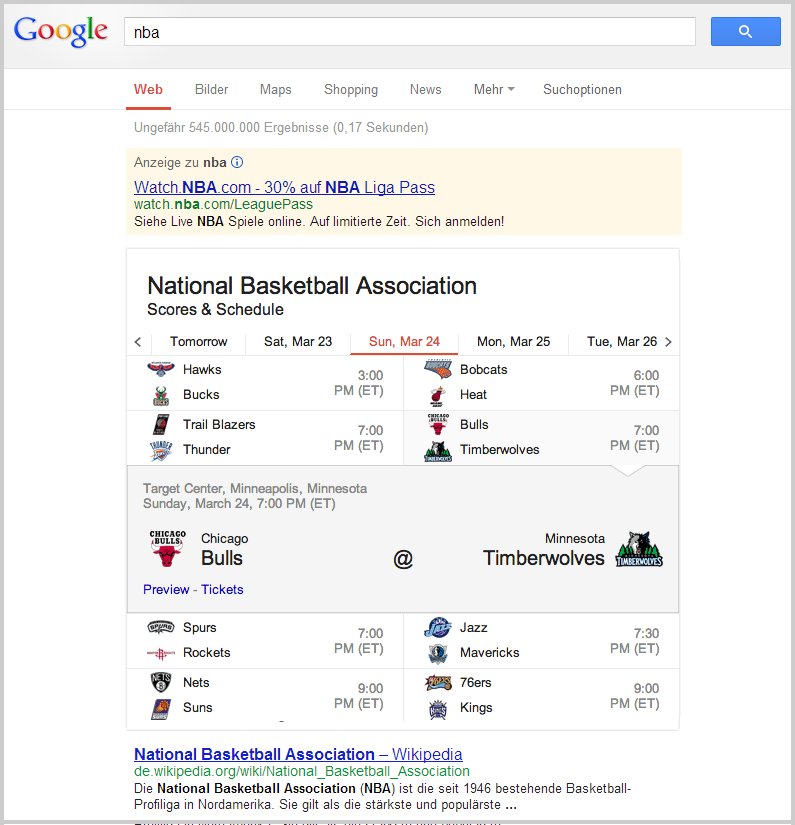Viewport: 795px width, 825px height.
Task: Click the ad info icon beside 'nba'
Action: tap(237, 162)
